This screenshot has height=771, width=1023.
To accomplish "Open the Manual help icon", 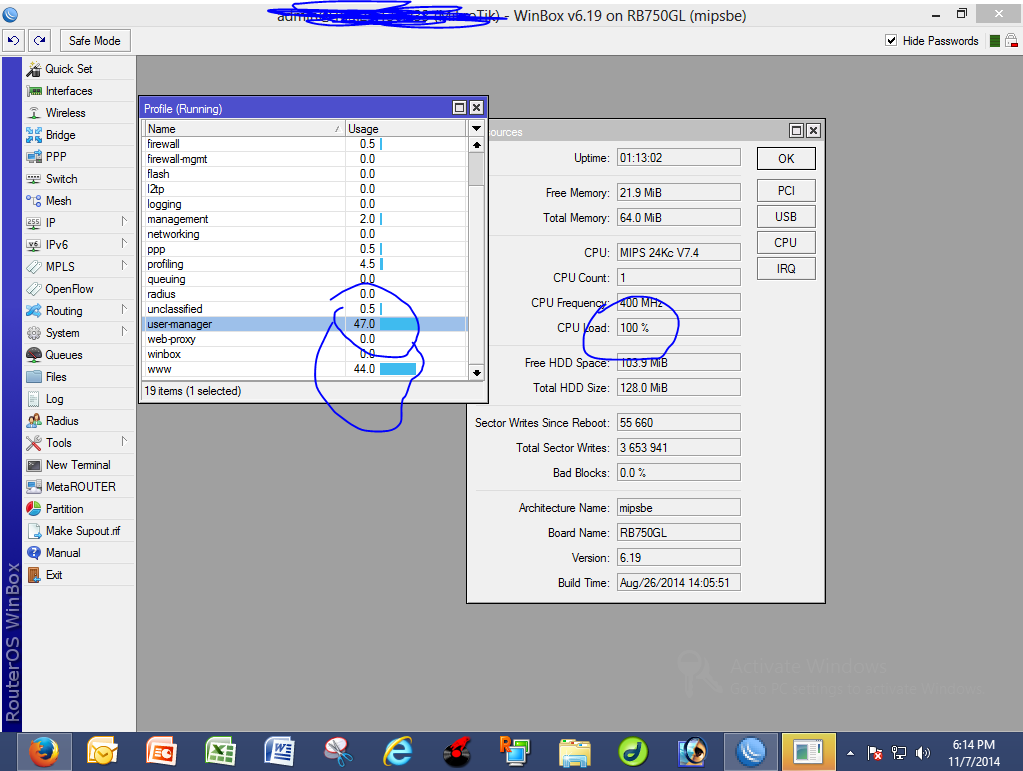I will click(34, 552).
